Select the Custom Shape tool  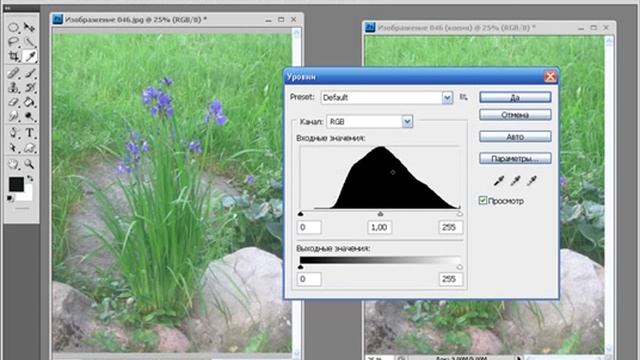tap(29, 147)
